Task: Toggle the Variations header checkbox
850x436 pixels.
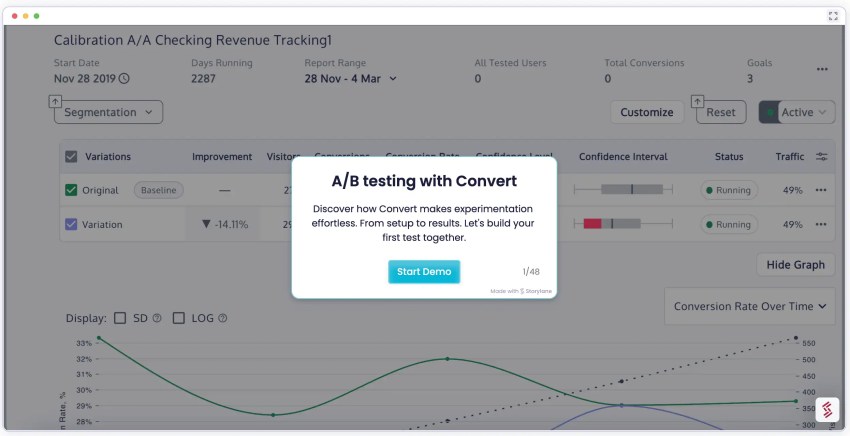Action: point(71,157)
